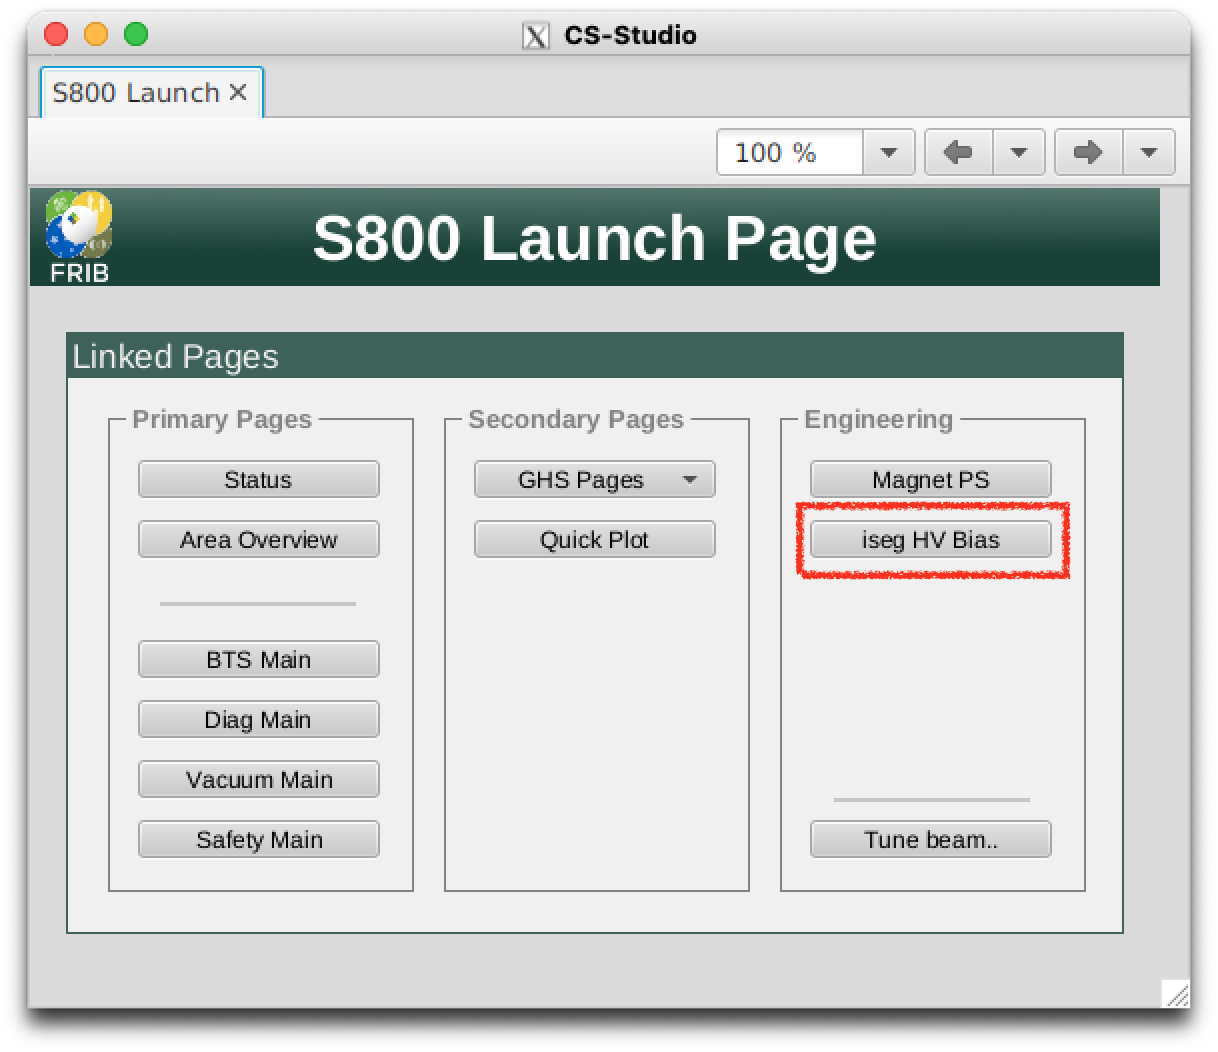Screen dimensions: 1218x1052
Task: Open the BTS Main page
Action: [x=258, y=660]
